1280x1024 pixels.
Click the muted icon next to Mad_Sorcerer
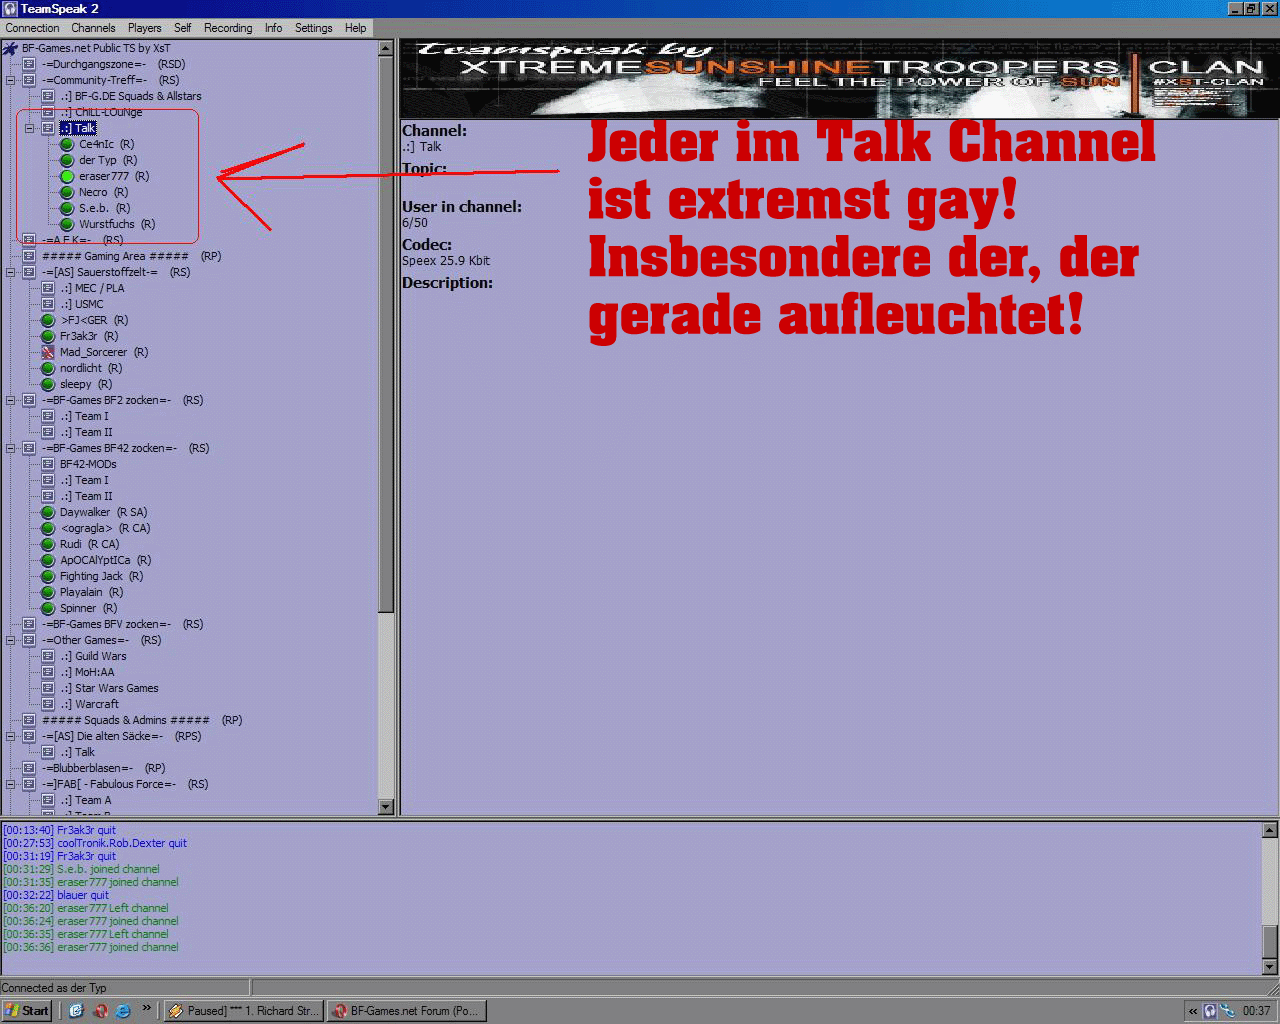click(x=48, y=352)
